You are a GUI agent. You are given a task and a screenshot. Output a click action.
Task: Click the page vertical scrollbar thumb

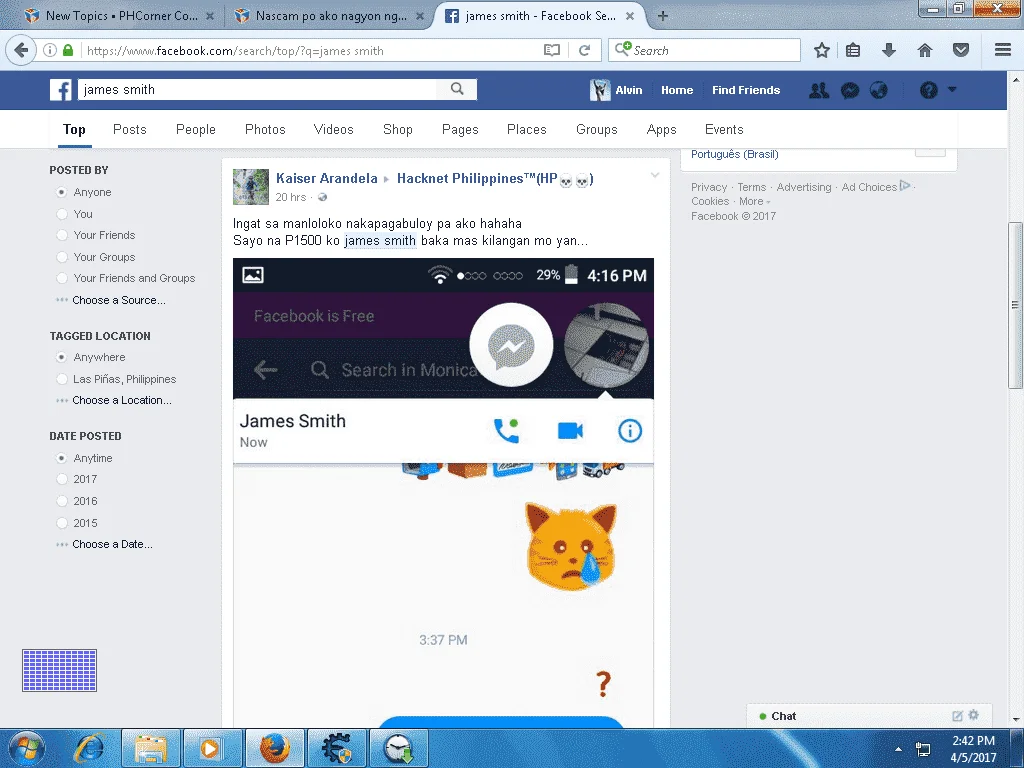point(1015,305)
